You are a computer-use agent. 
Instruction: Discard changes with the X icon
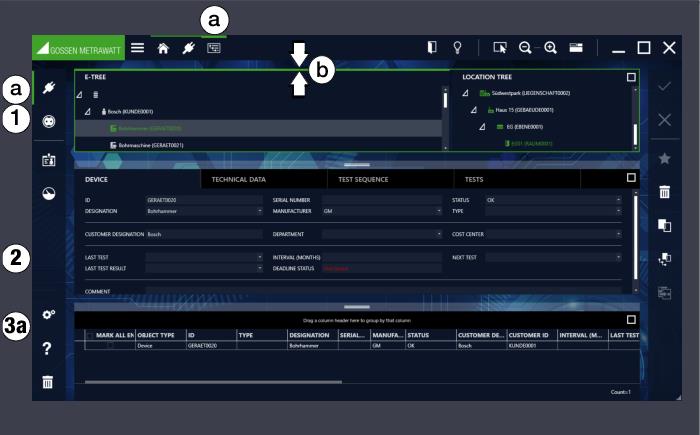pos(664,120)
